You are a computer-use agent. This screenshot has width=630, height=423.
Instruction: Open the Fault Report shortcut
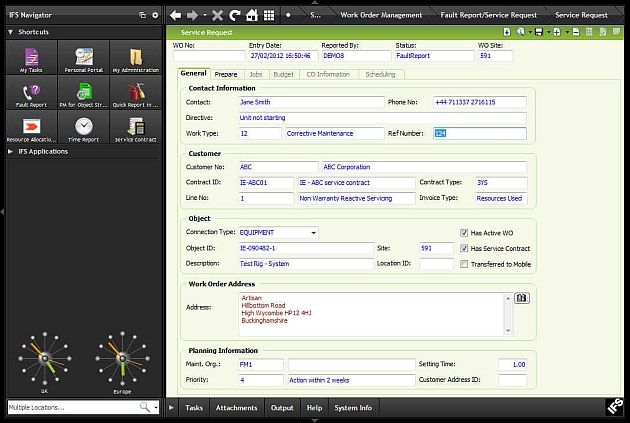pos(31,92)
